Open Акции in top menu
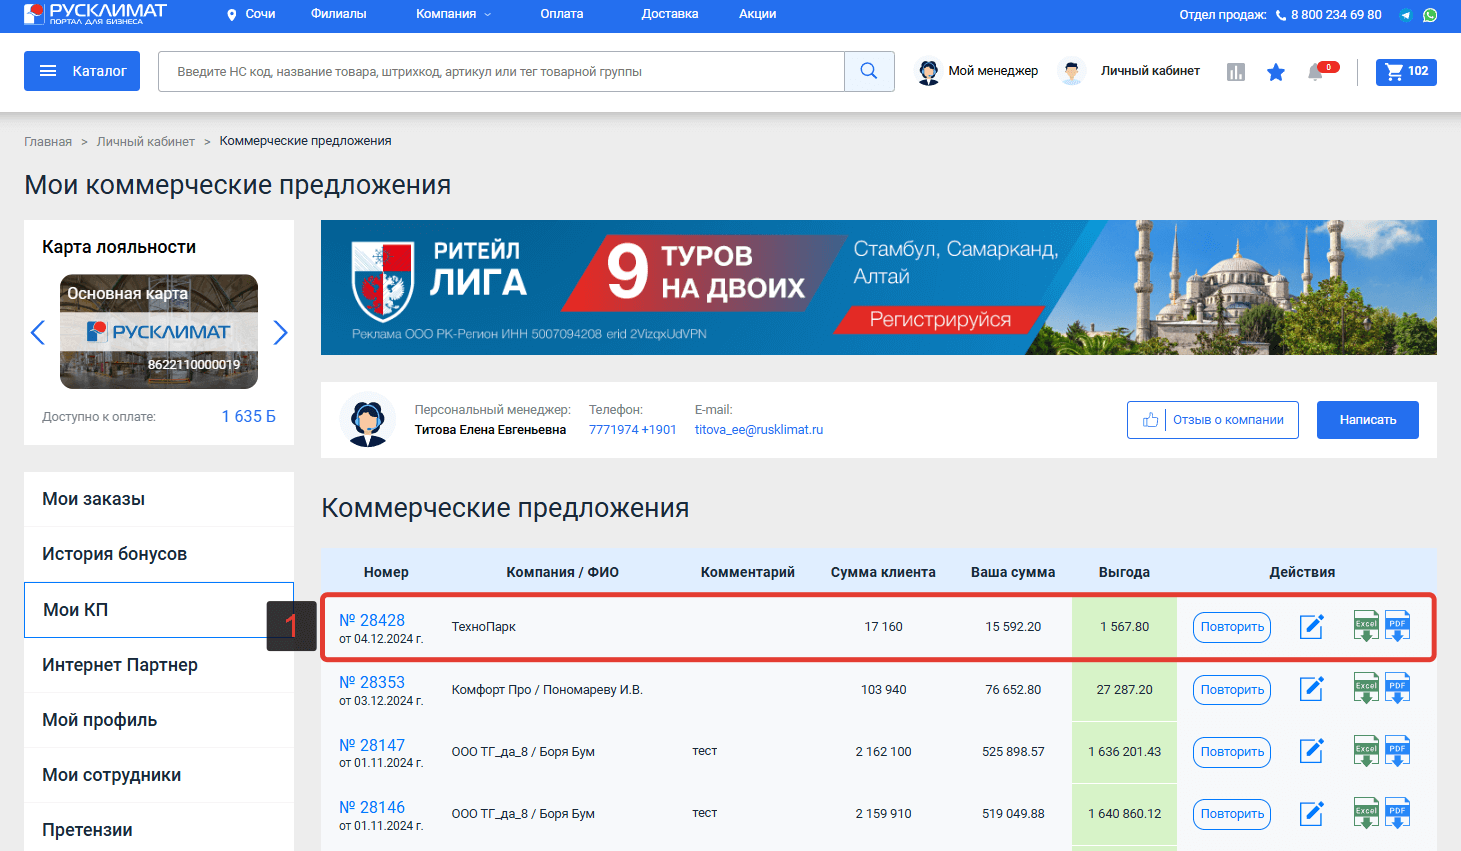 [x=758, y=14]
